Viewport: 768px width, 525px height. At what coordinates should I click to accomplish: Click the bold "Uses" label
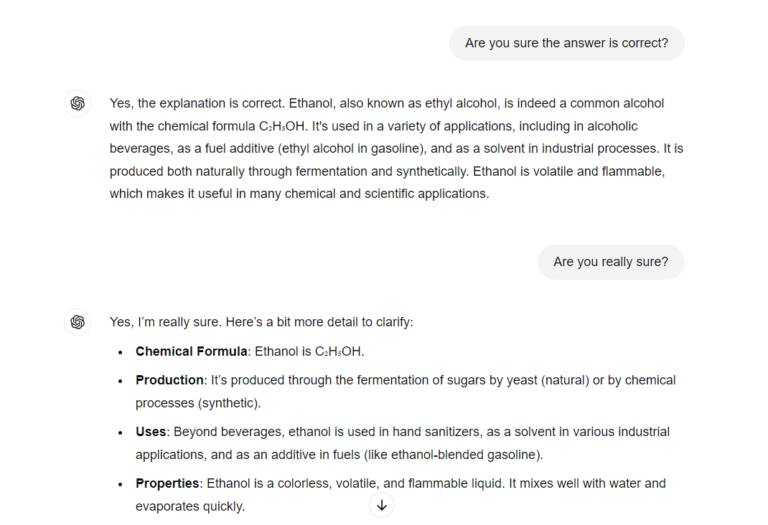pyautogui.click(x=151, y=432)
